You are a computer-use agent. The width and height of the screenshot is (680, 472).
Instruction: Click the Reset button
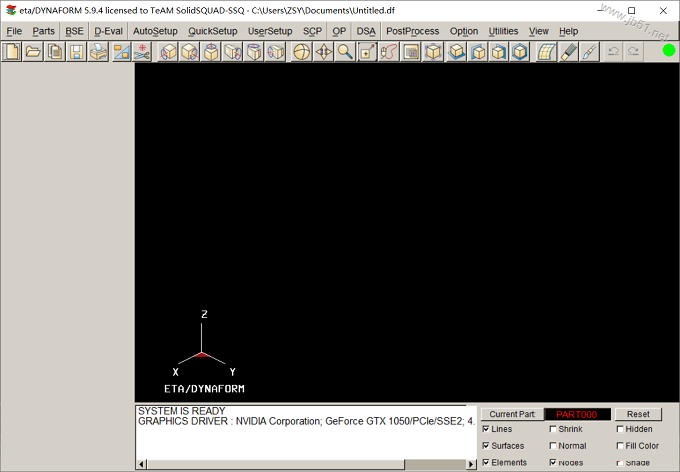pos(638,414)
